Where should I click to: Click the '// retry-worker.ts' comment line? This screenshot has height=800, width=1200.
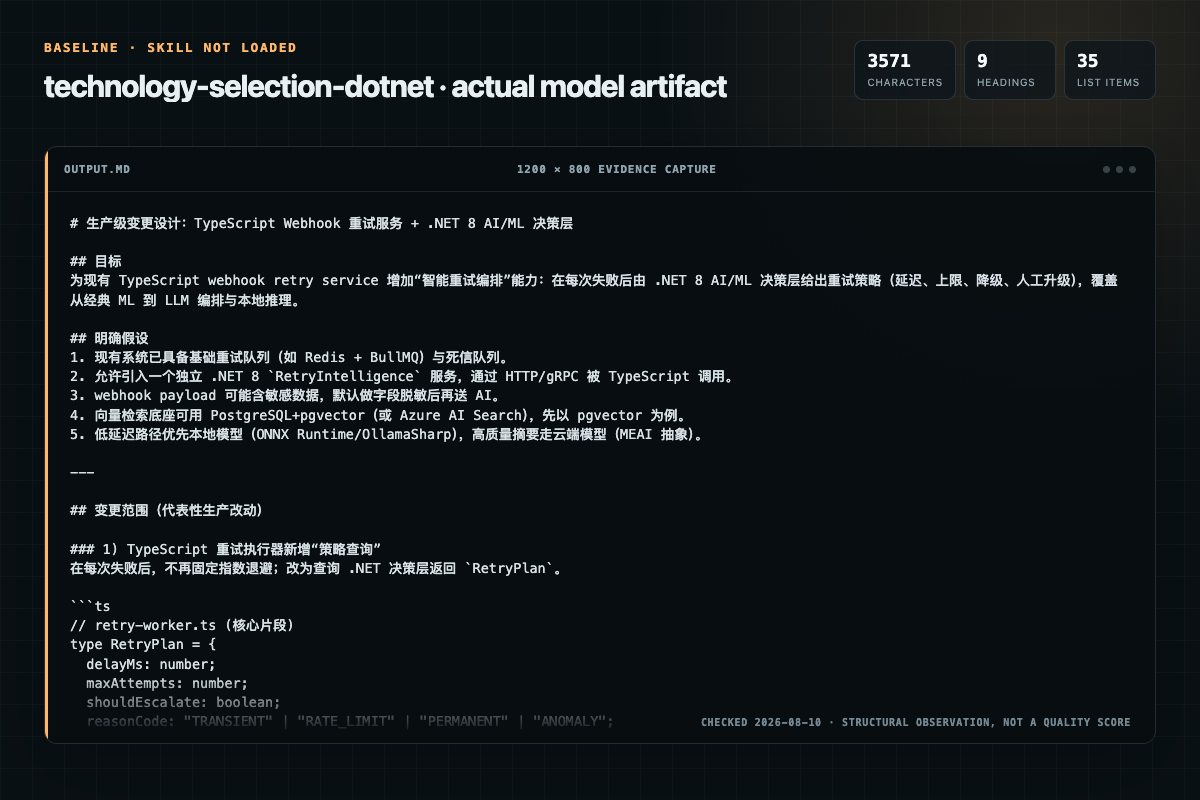181,625
